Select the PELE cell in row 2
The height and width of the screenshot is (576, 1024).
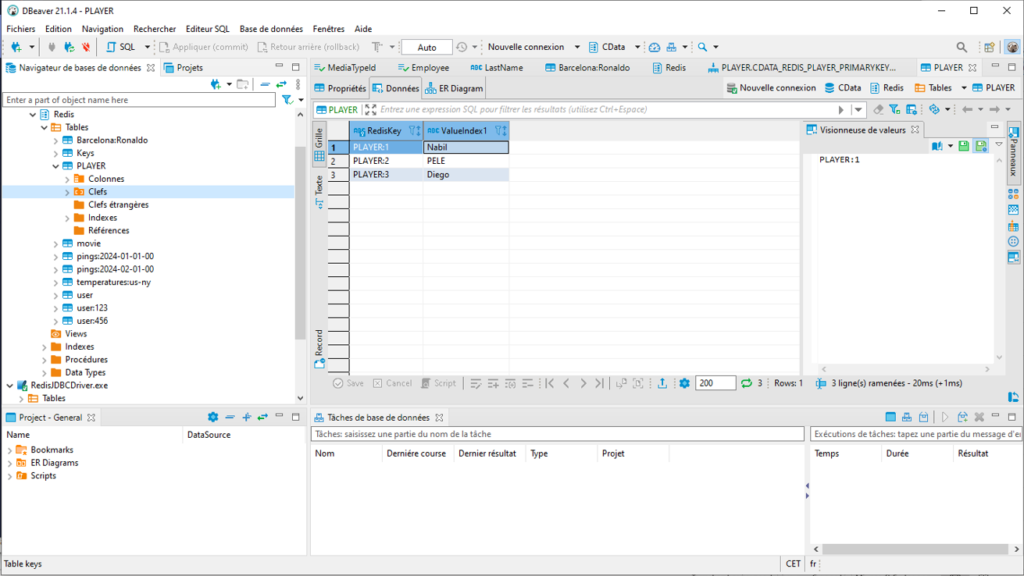[x=466, y=161]
